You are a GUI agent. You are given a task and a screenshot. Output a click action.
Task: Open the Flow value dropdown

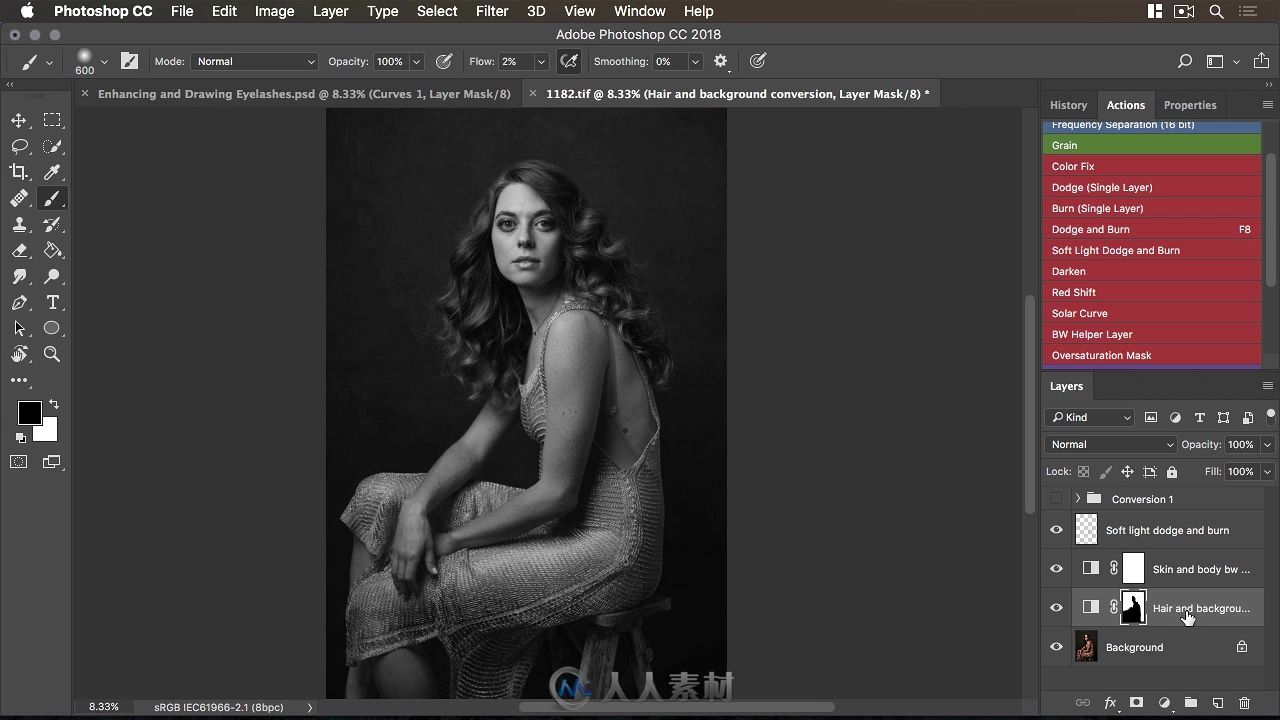[x=541, y=61]
